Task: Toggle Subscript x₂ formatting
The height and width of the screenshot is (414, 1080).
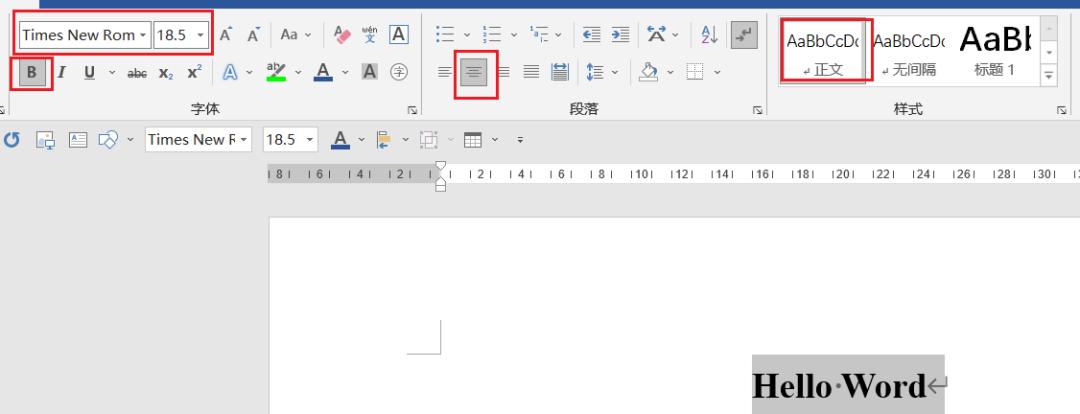Action: 166,73
